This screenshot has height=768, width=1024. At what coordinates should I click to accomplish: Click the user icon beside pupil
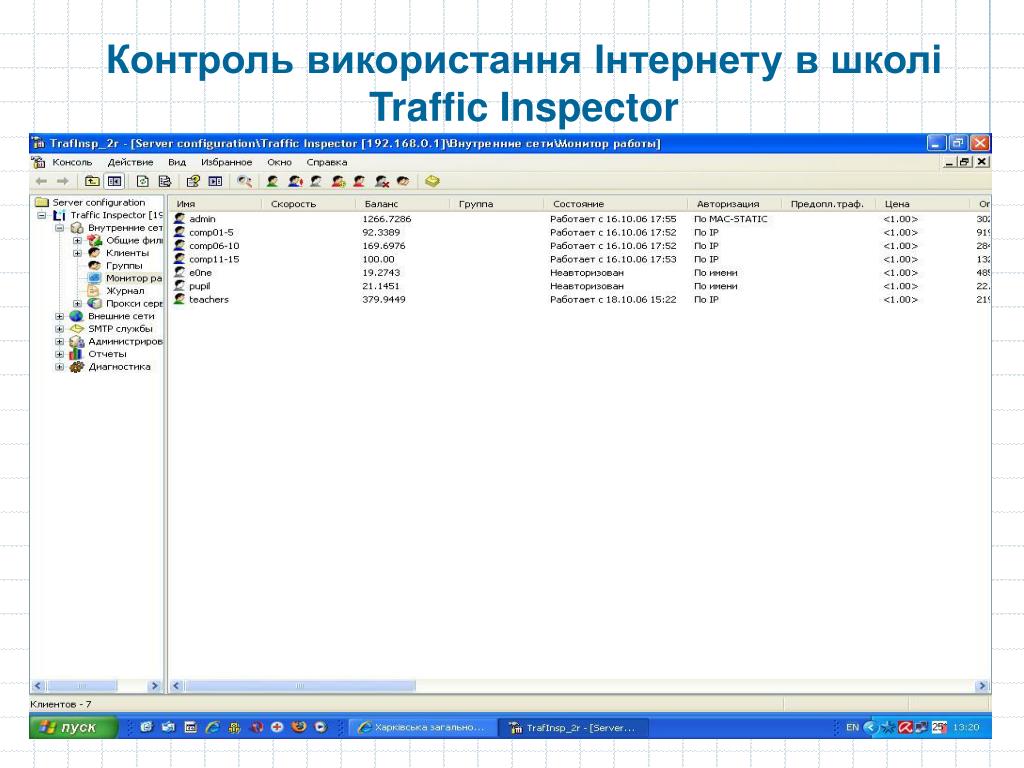pos(180,286)
